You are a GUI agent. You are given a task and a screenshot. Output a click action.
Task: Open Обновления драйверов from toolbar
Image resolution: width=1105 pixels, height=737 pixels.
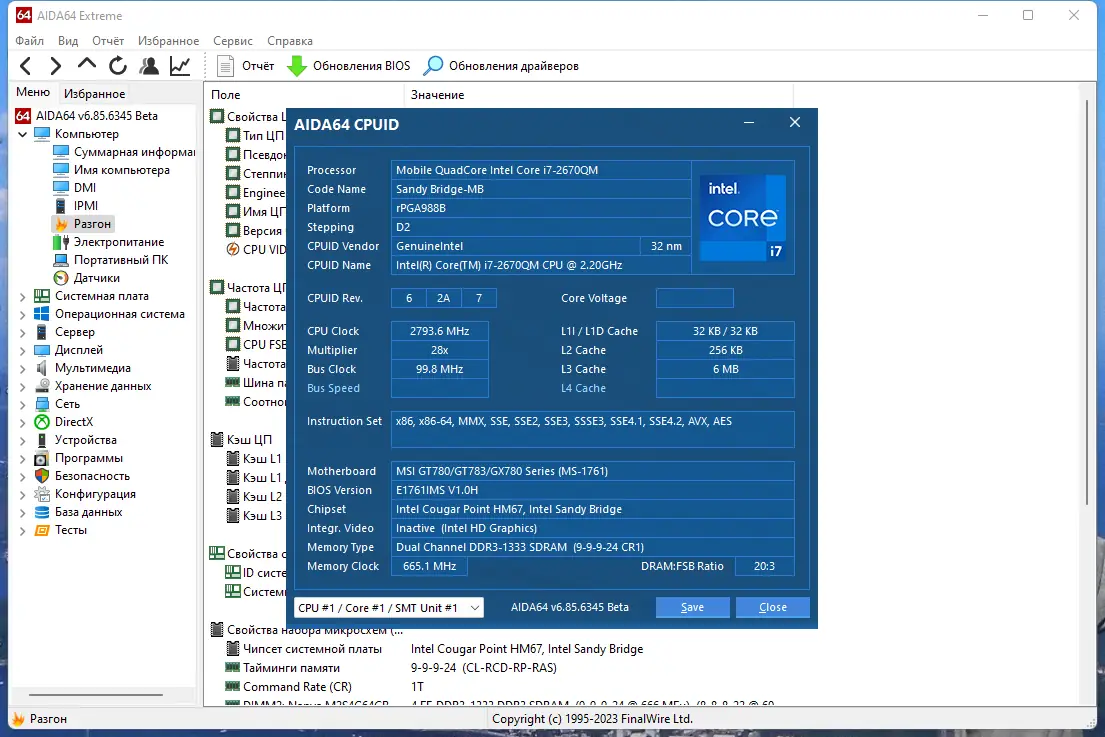point(501,66)
